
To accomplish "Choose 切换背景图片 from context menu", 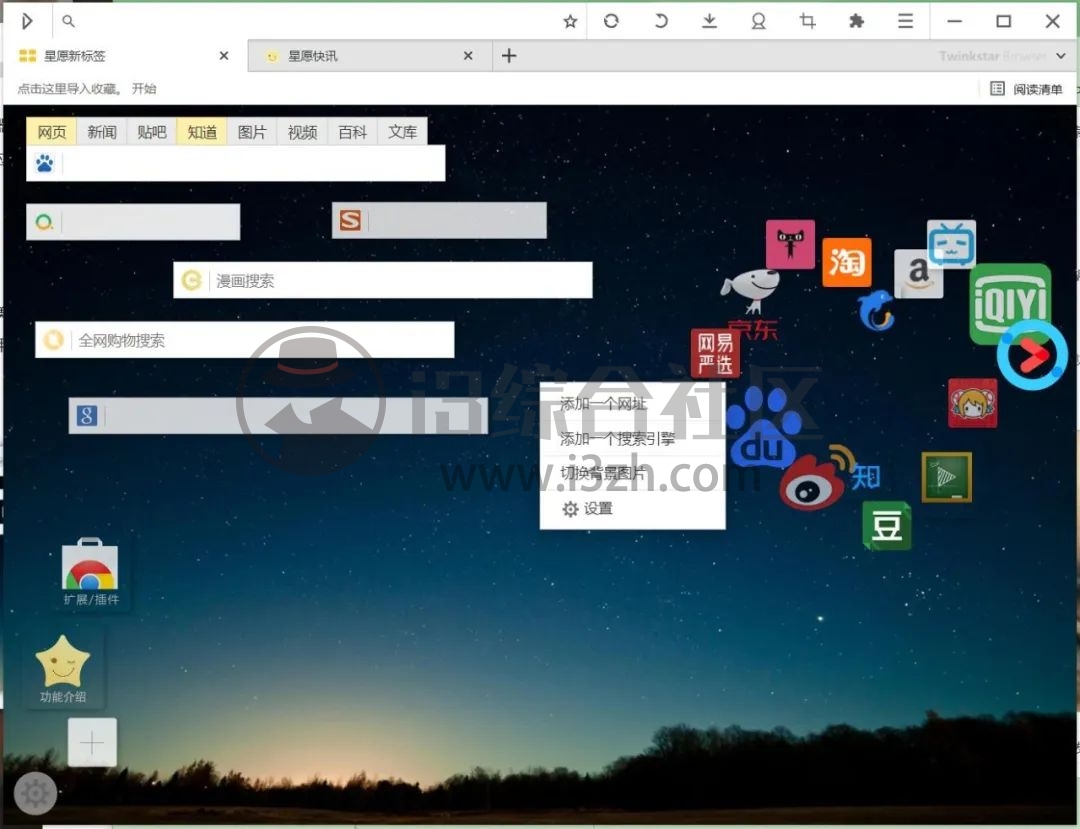I will coord(632,473).
